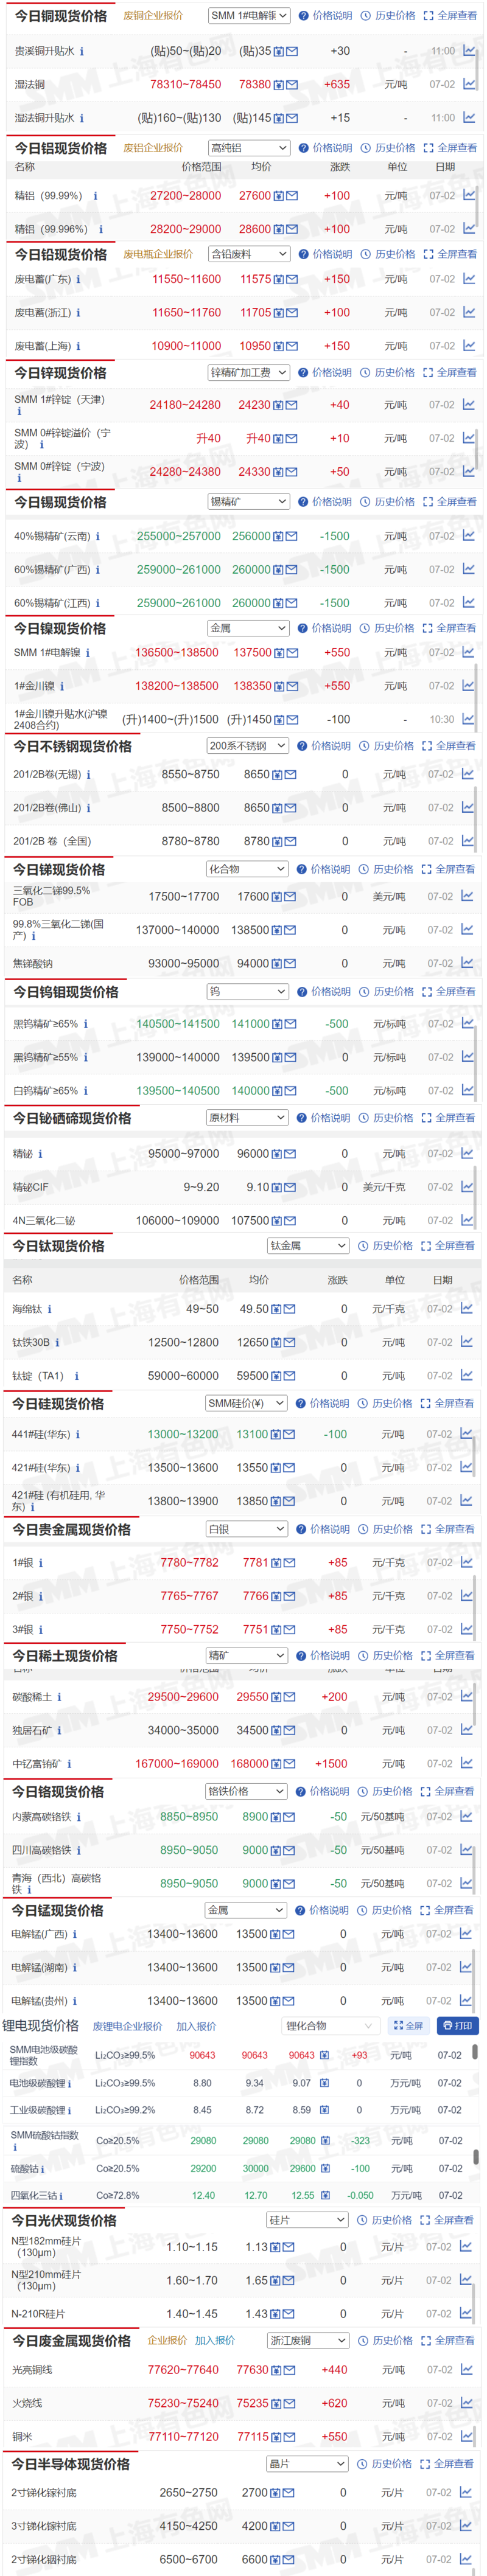The image size is (487, 2576).
Task: Open trend chart for 废电瓶(浙江)
Action: 468,312
